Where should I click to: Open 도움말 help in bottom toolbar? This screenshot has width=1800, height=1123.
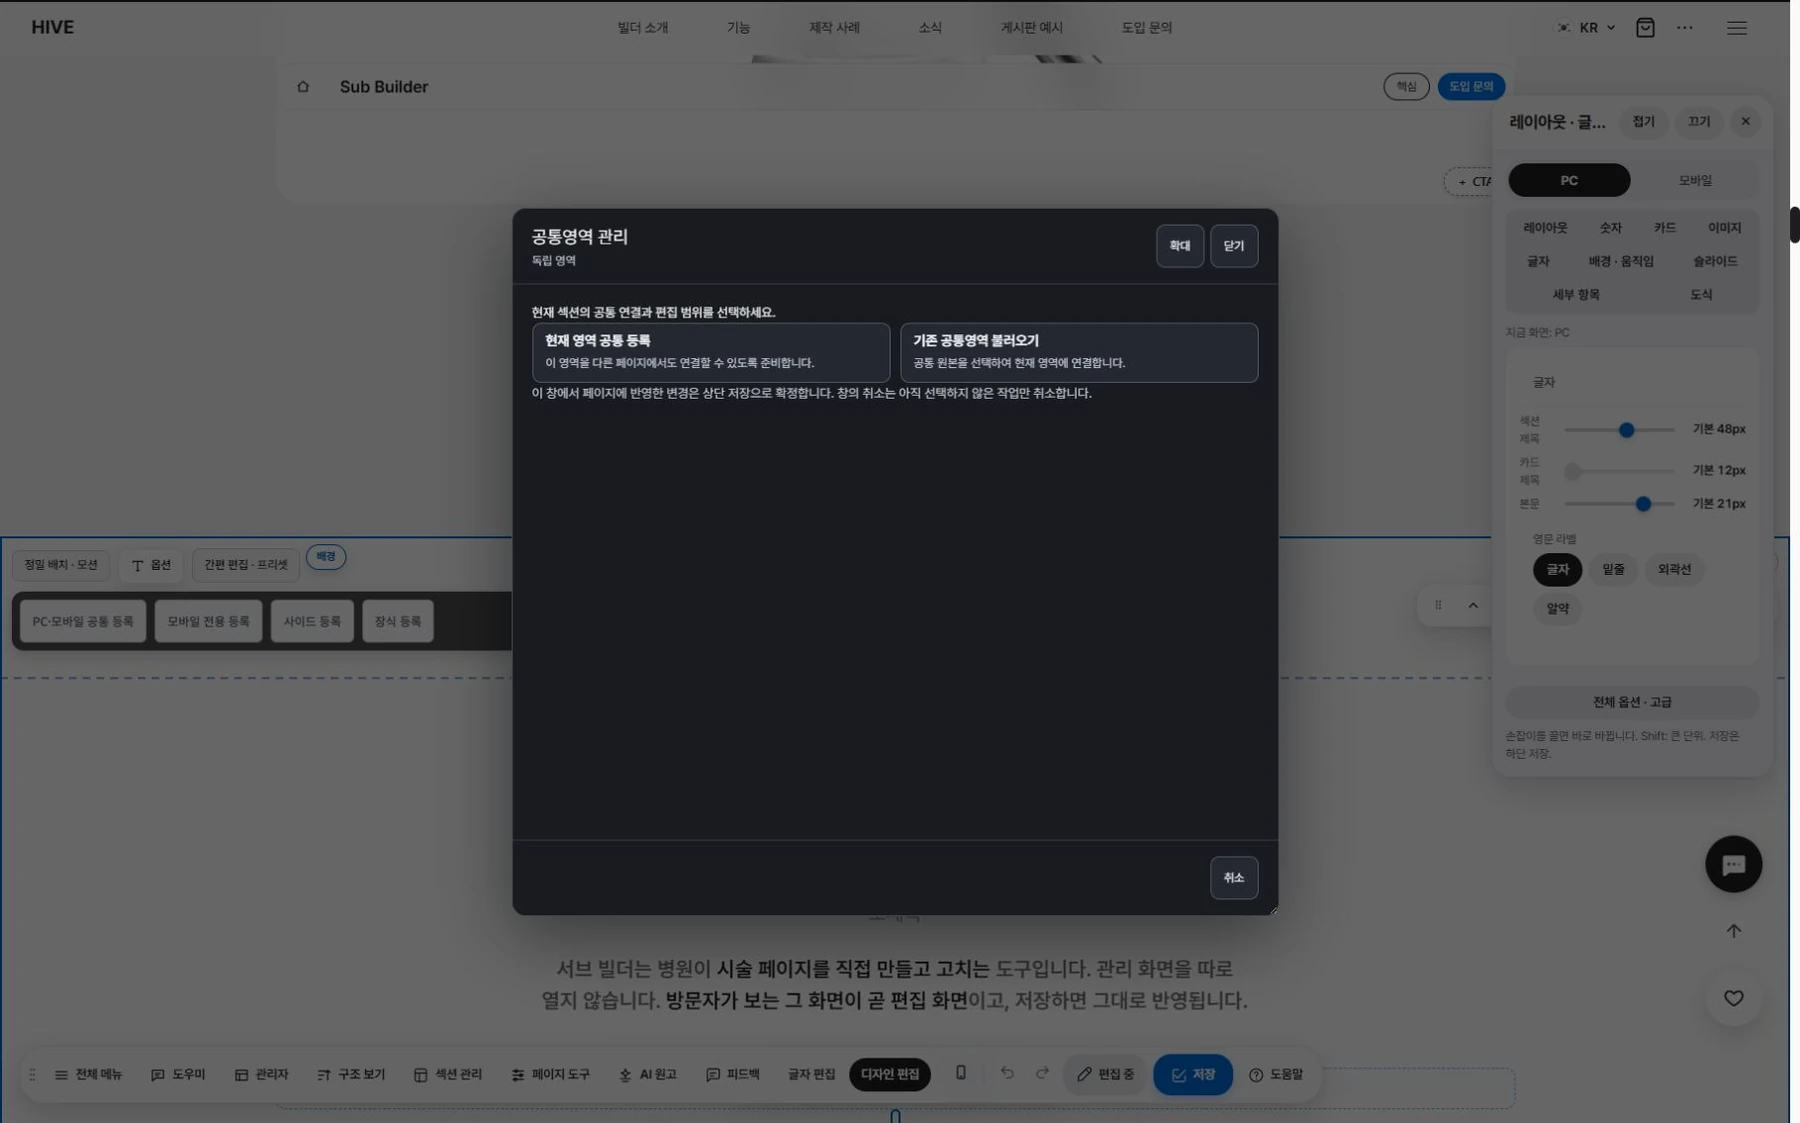click(x=1276, y=1074)
